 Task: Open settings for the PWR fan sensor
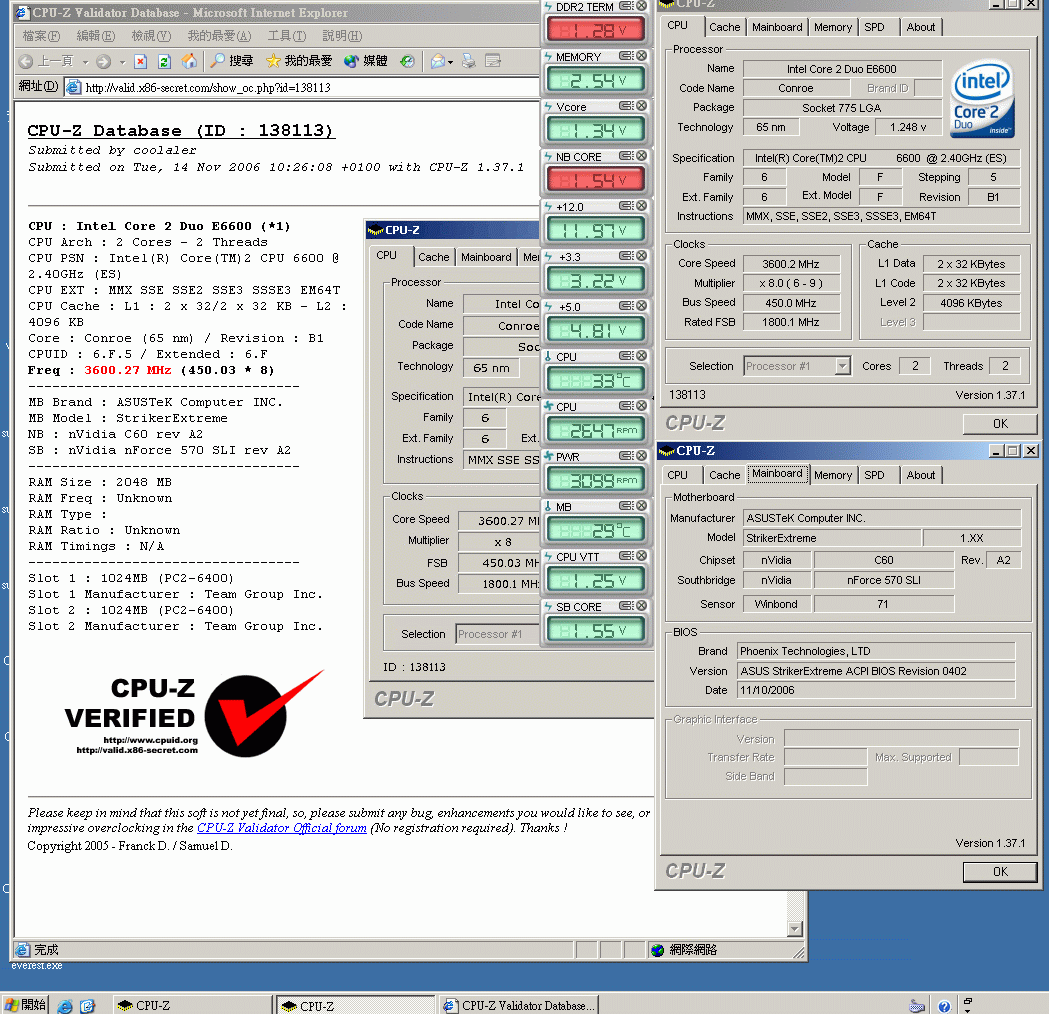[x=626, y=455]
